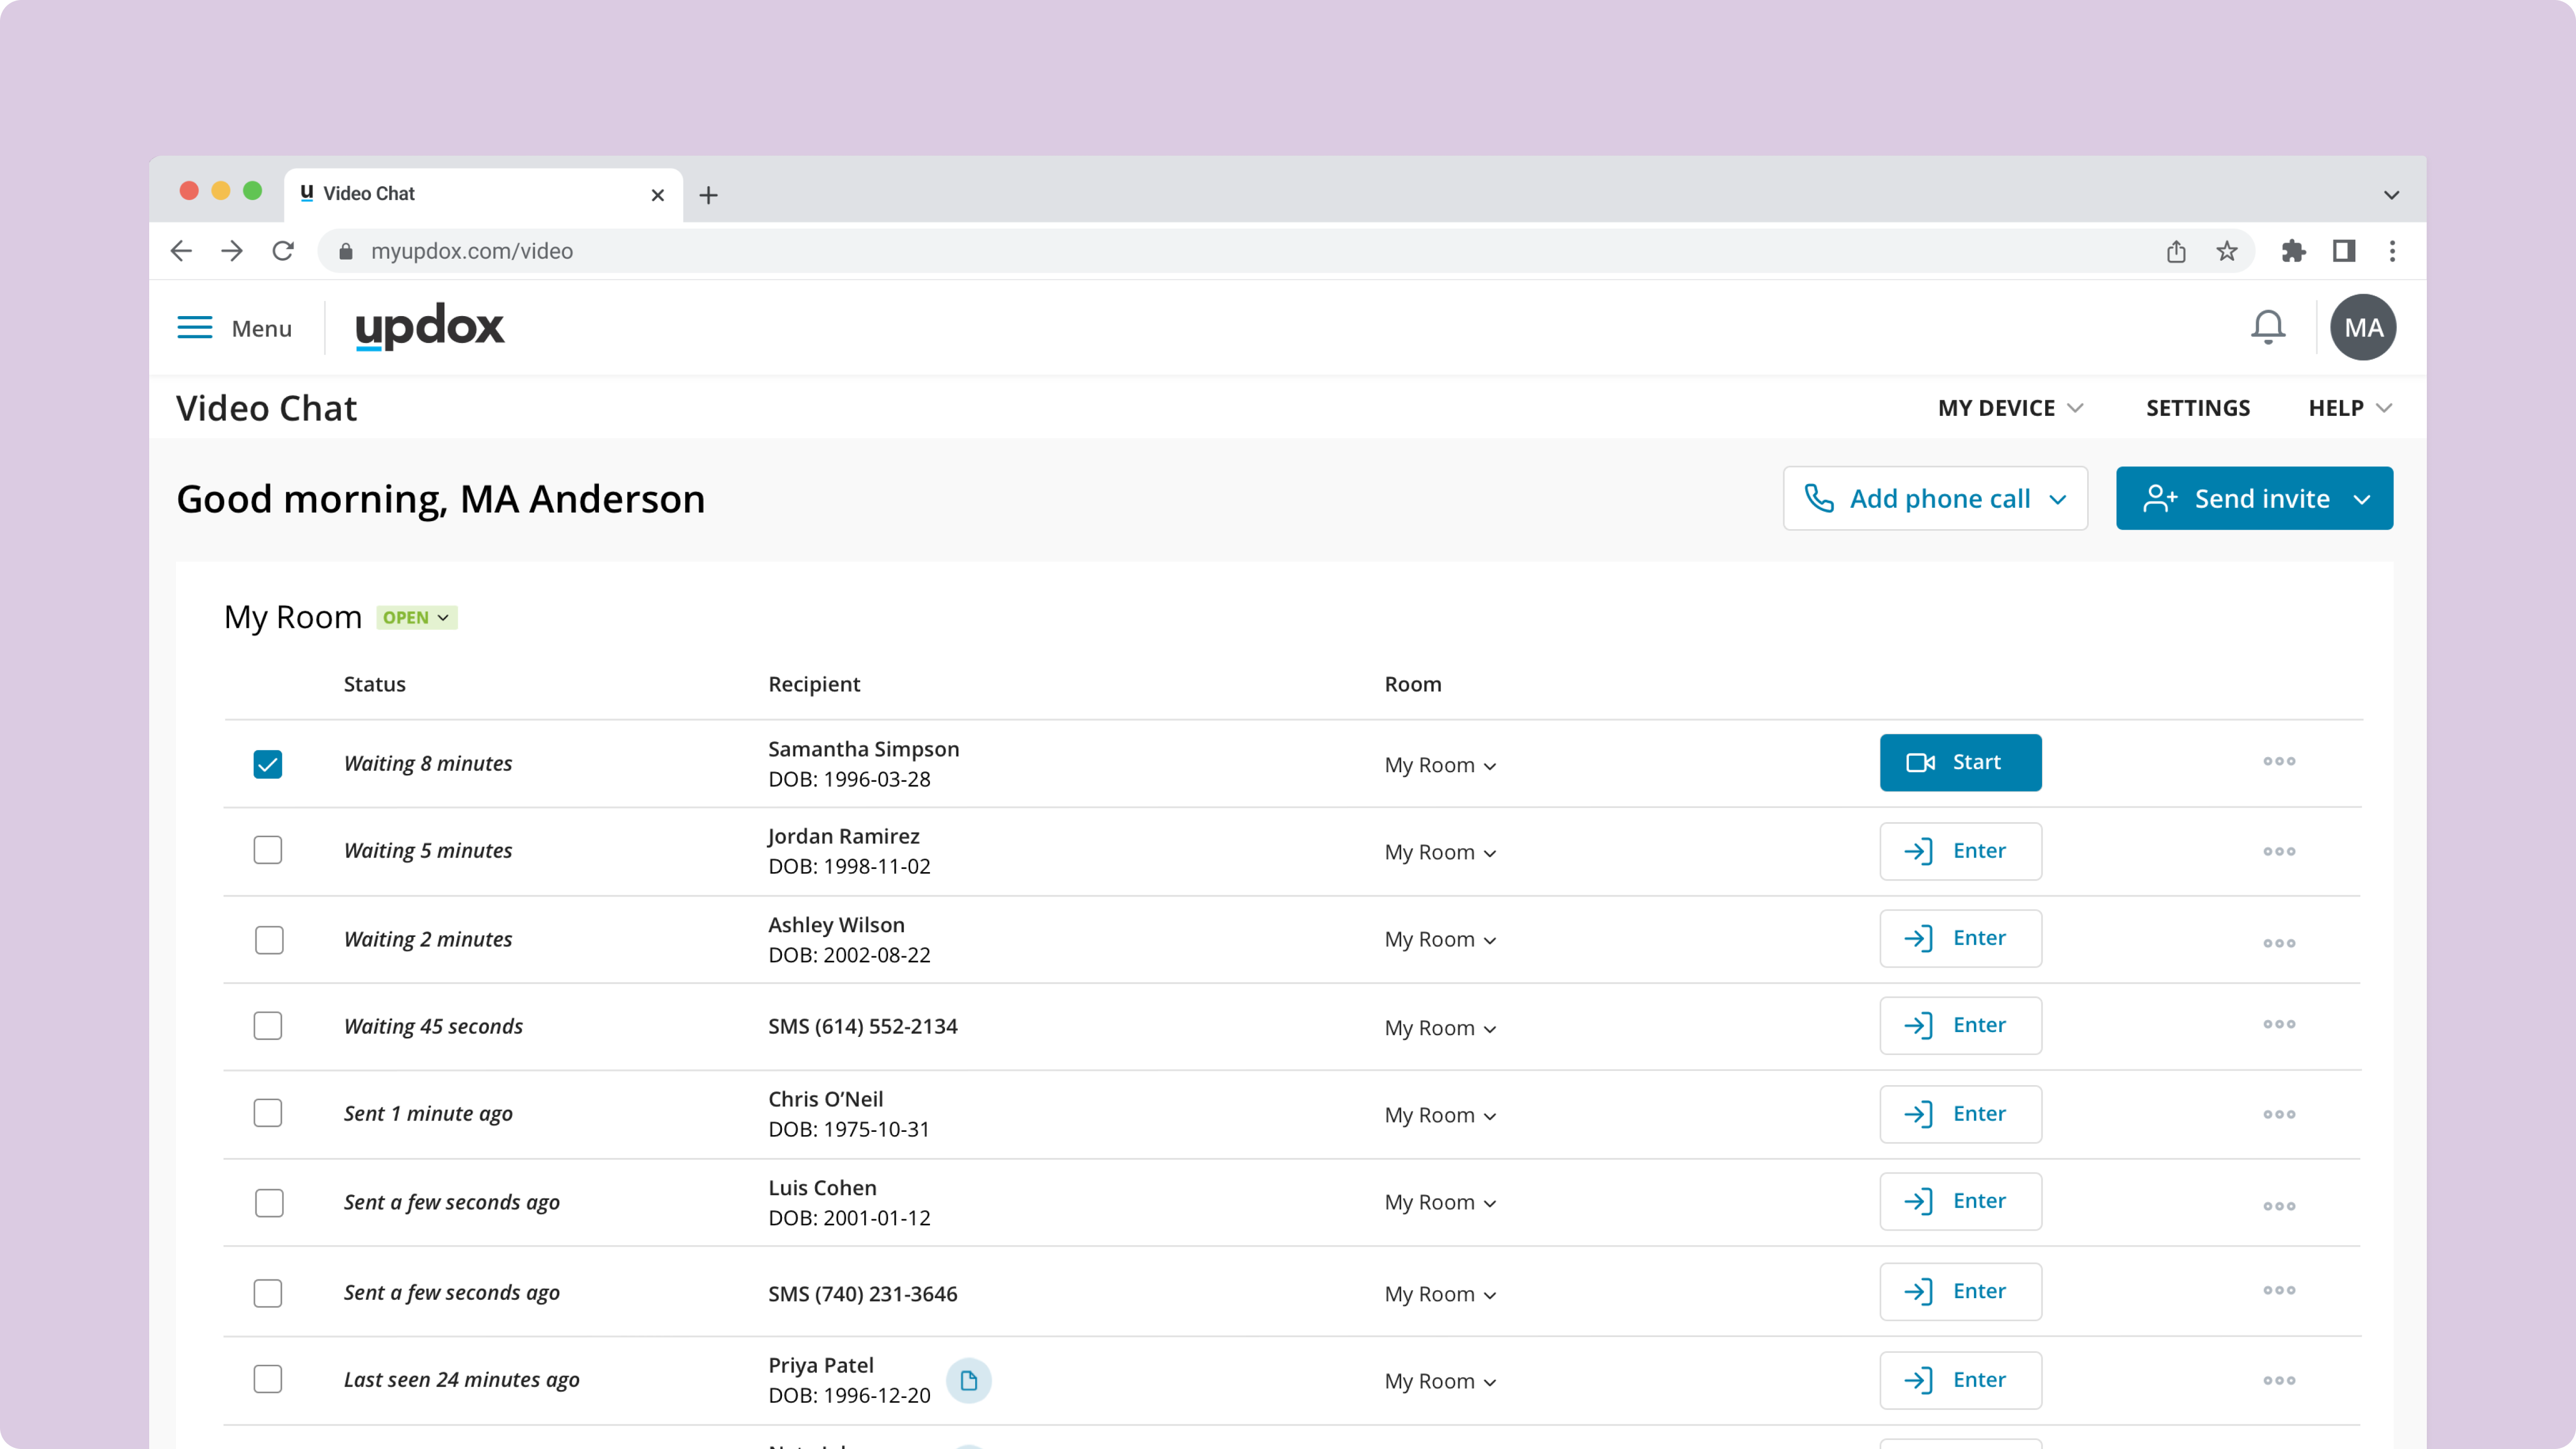Screen dimensions: 2576x1449
Task: Go forward in browser history
Action: click(x=232, y=251)
